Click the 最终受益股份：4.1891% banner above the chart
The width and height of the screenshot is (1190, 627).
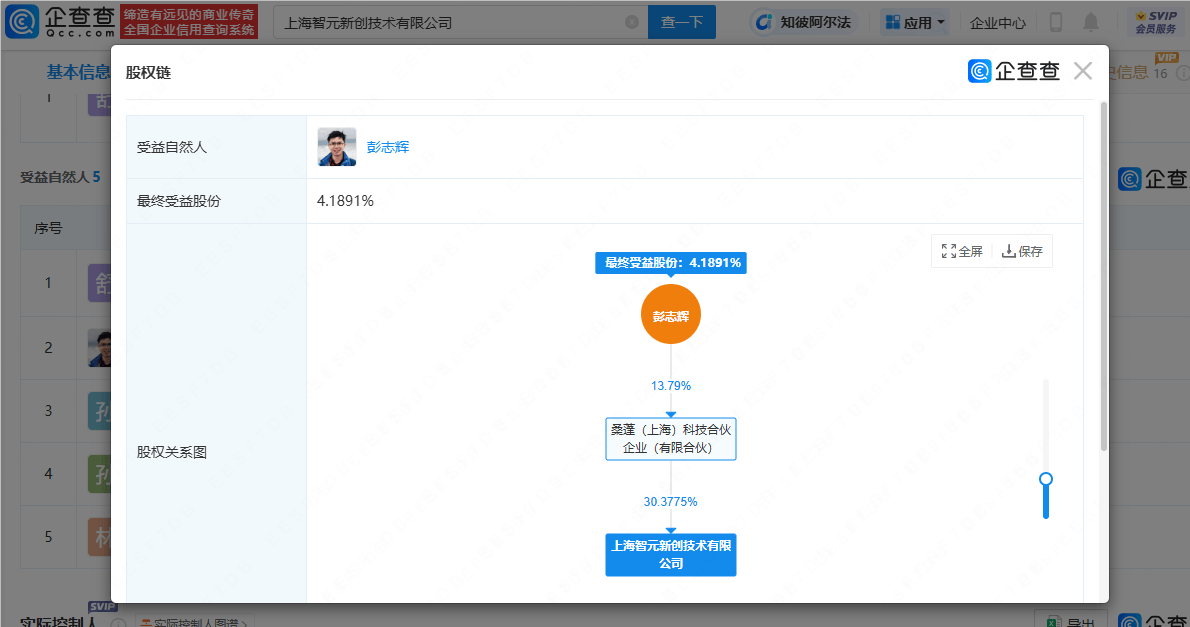[x=671, y=263]
